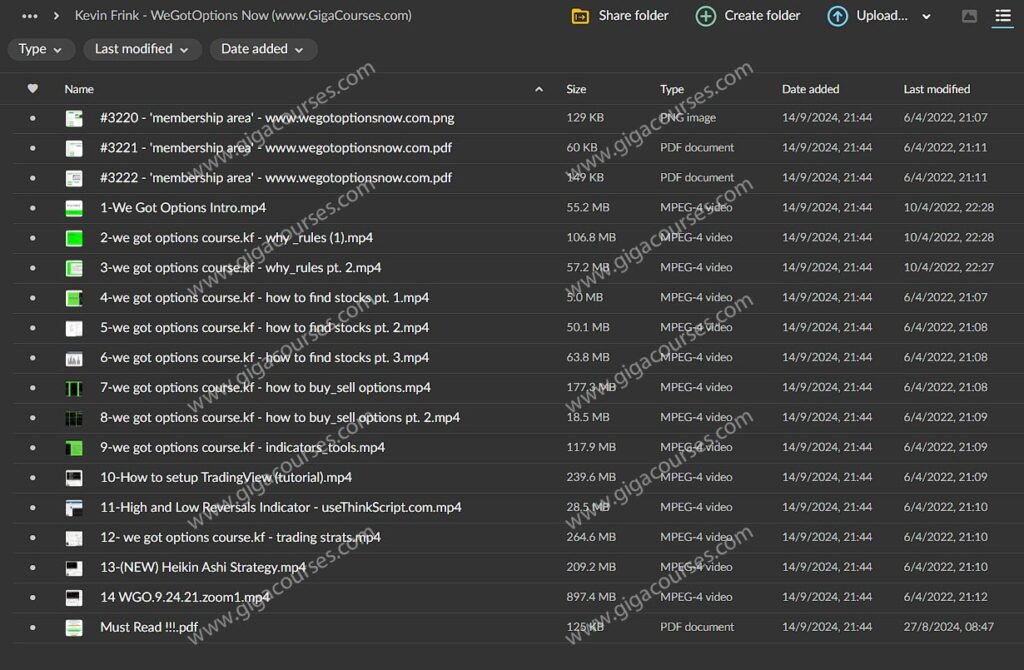
Task: Open the Type filter dropdown
Action: click(40, 49)
